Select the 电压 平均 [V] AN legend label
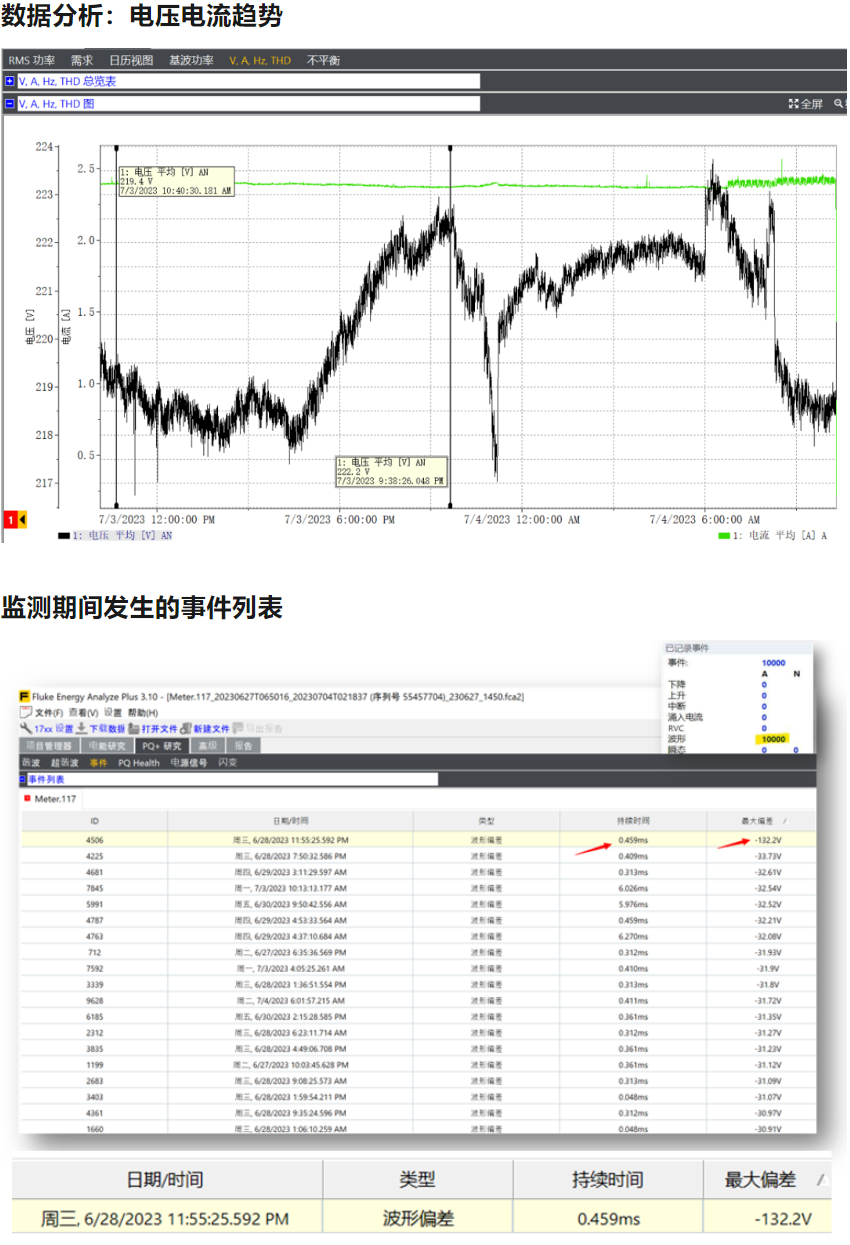 (x=123, y=536)
